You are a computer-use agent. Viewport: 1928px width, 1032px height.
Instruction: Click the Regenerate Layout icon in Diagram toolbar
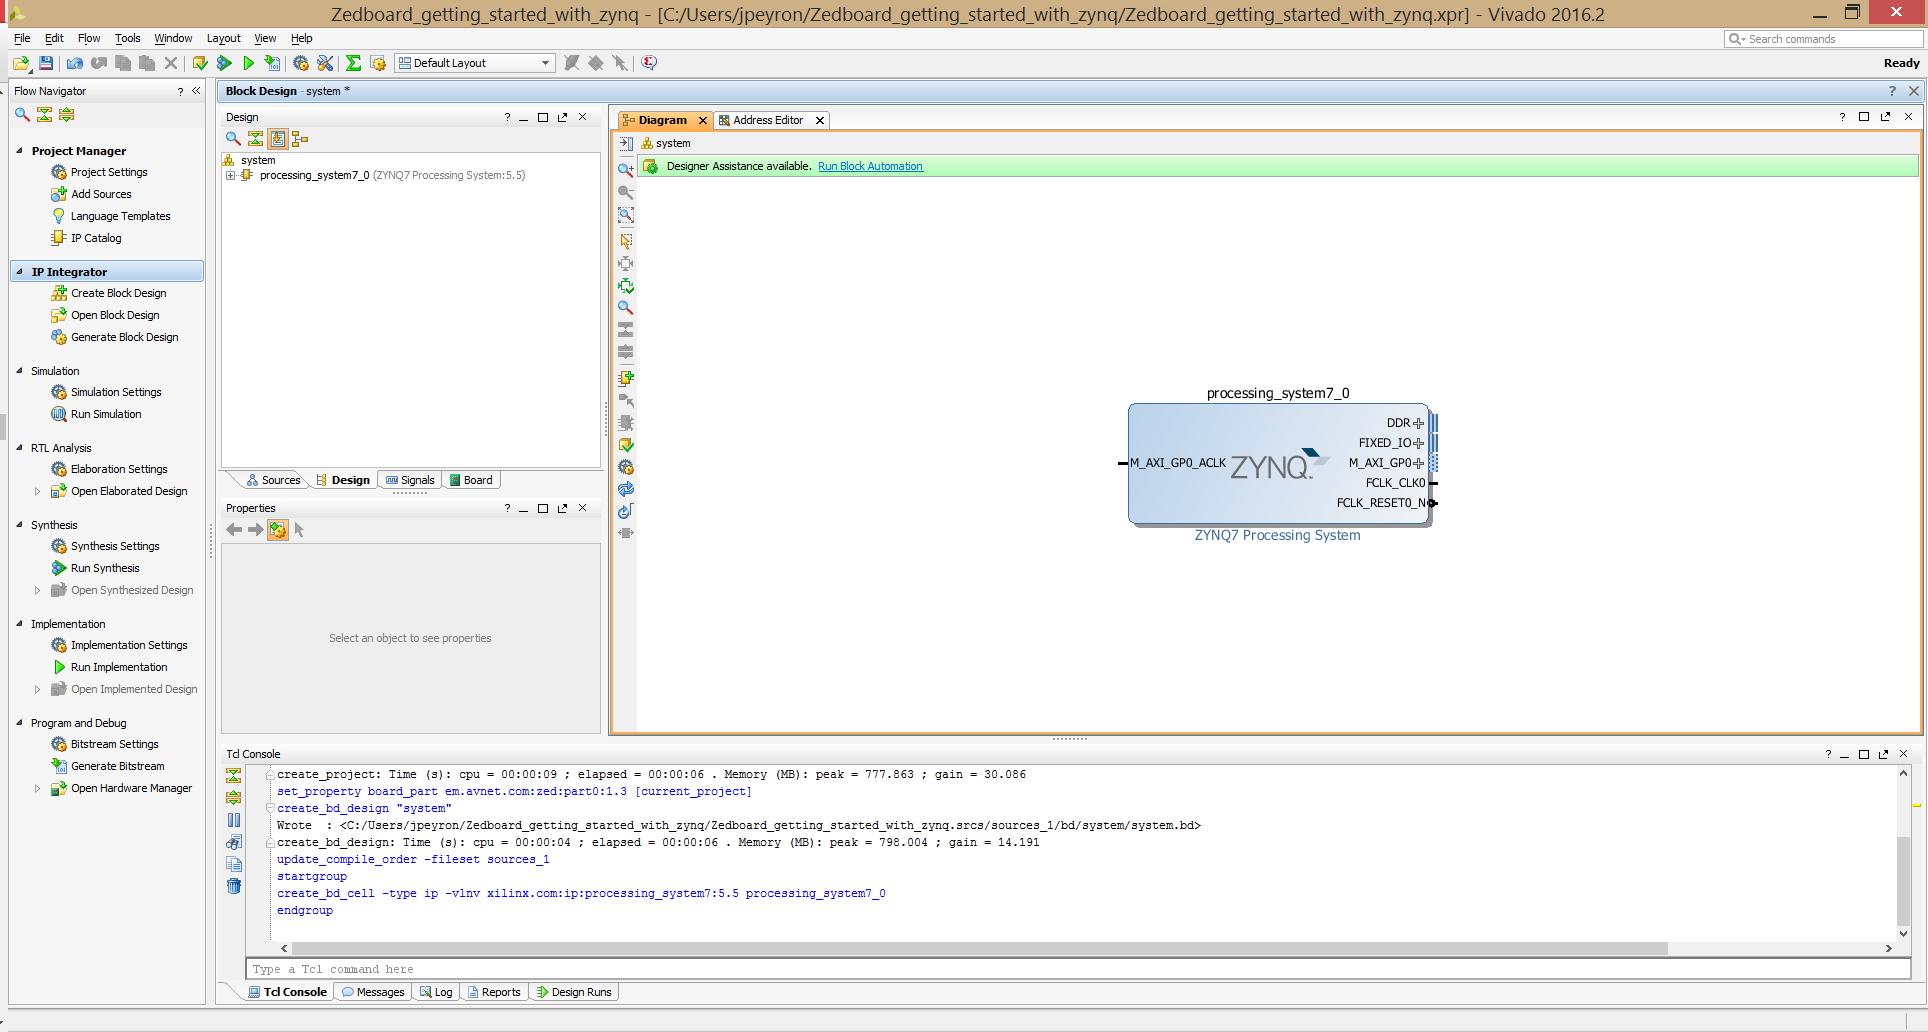point(626,489)
